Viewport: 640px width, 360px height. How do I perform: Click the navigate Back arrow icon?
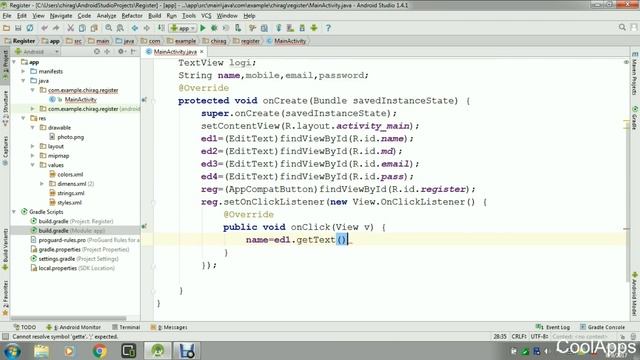point(135,28)
